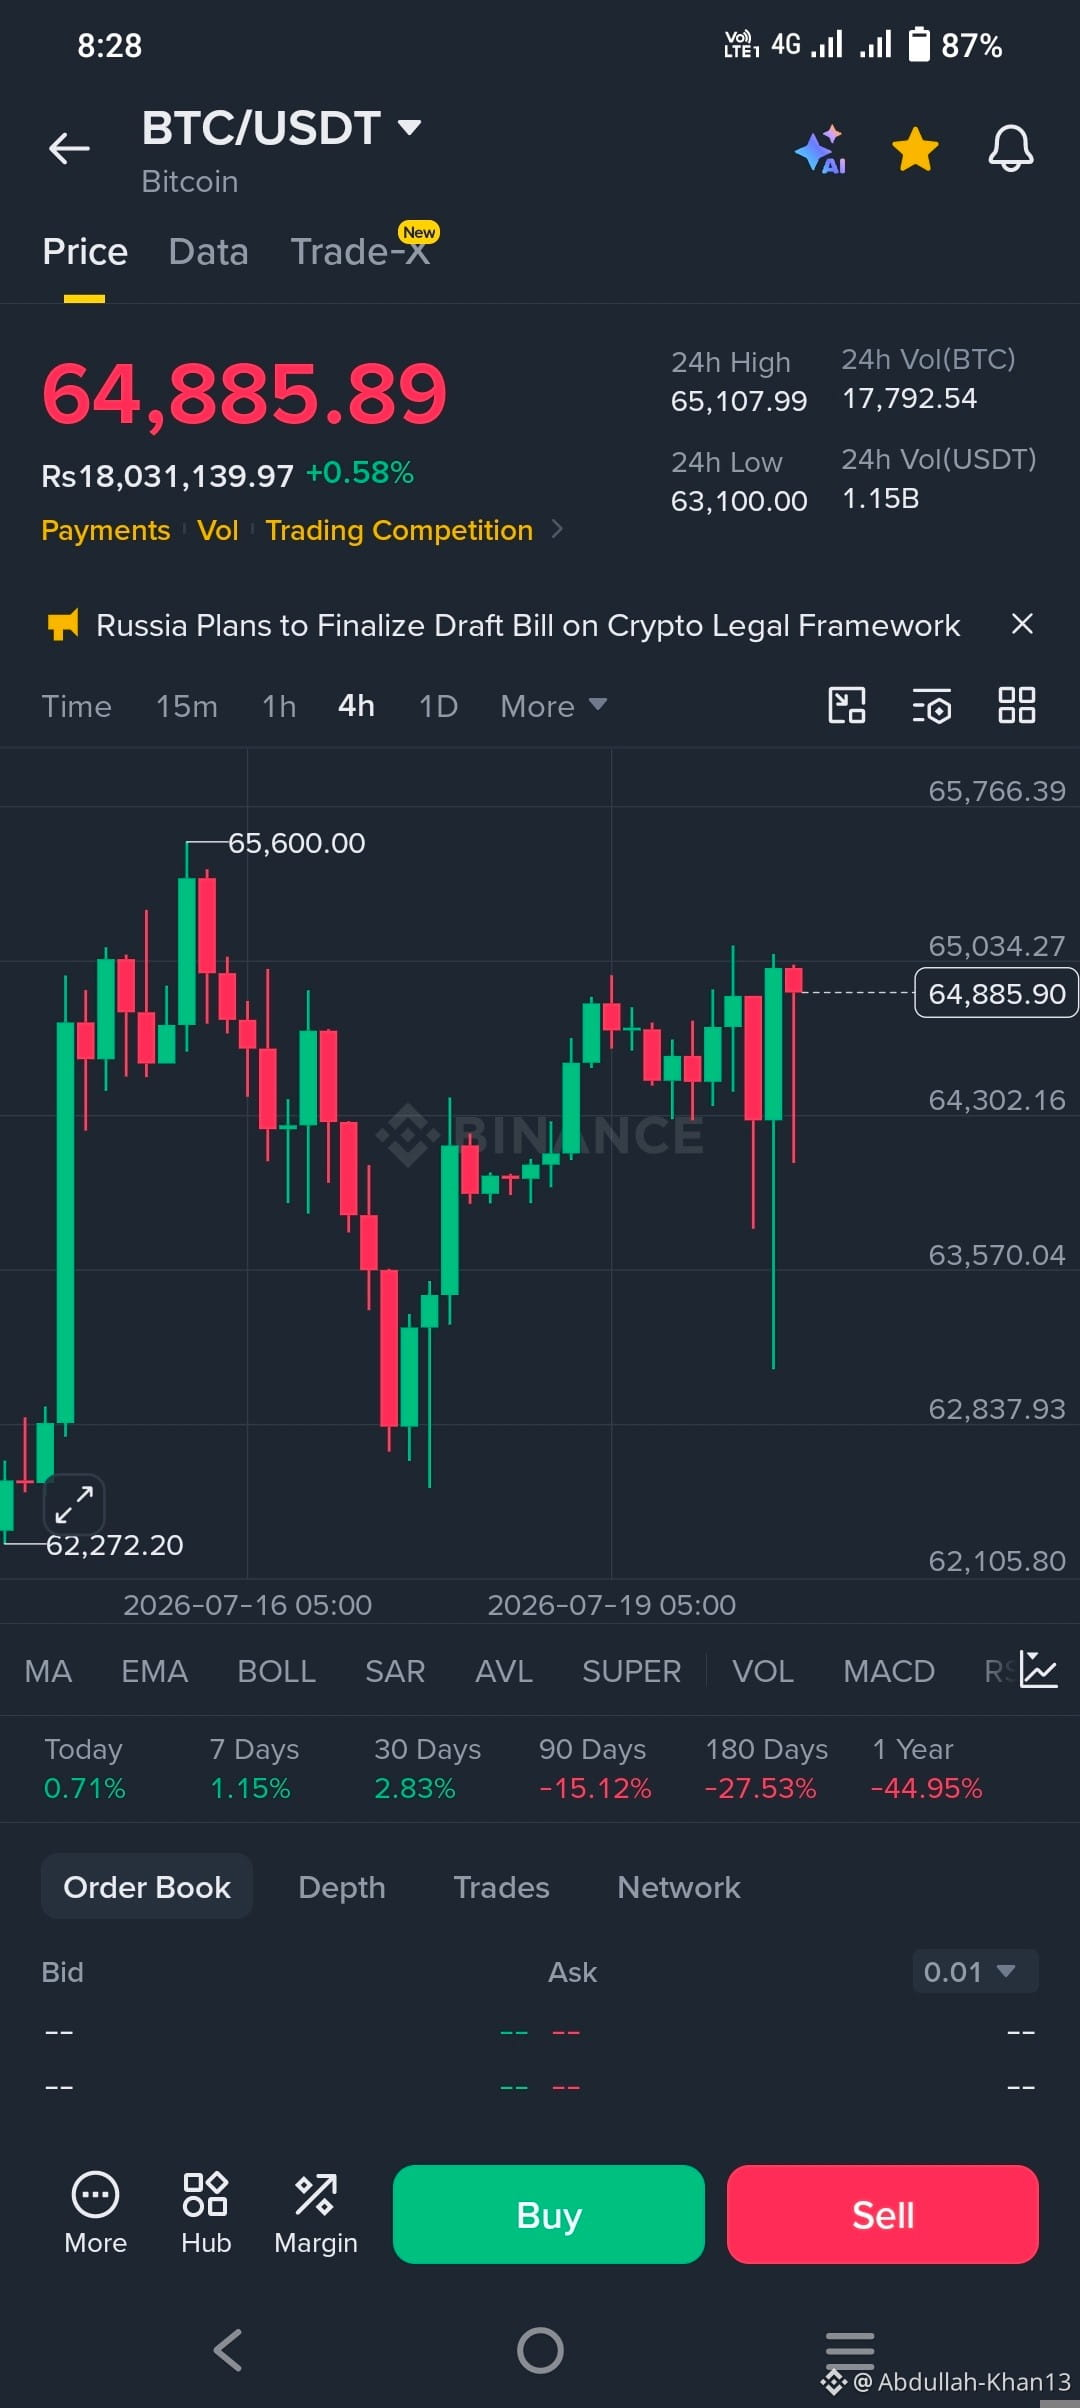Open the Vol tag link
1080x2408 pixels.
click(x=217, y=530)
